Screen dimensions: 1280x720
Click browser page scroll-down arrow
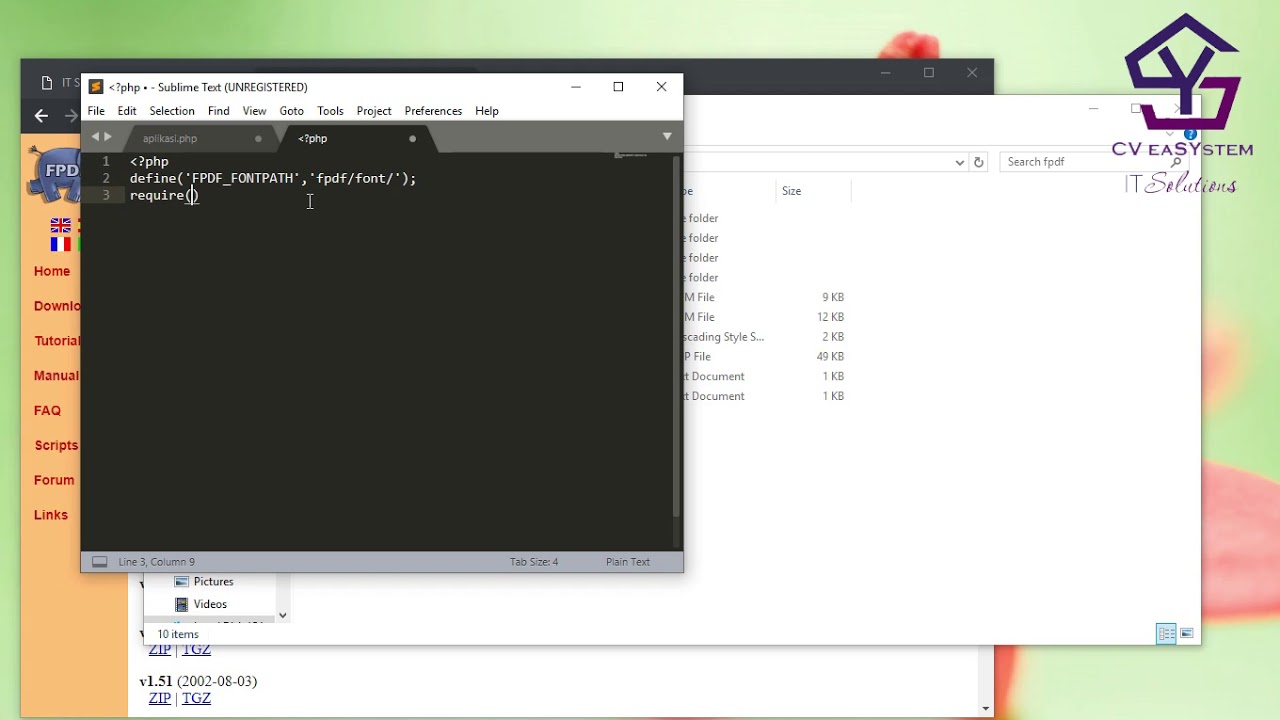pyautogui.click(x=986, y=709)
